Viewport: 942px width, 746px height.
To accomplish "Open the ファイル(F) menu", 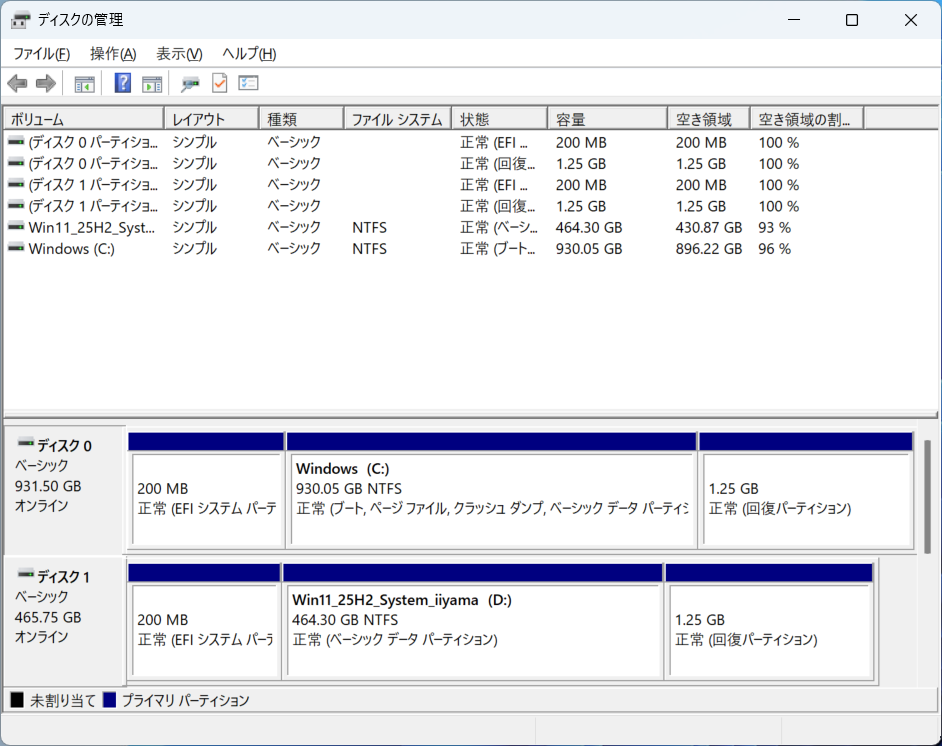I will pyautogui.click(x=41, y=54).
